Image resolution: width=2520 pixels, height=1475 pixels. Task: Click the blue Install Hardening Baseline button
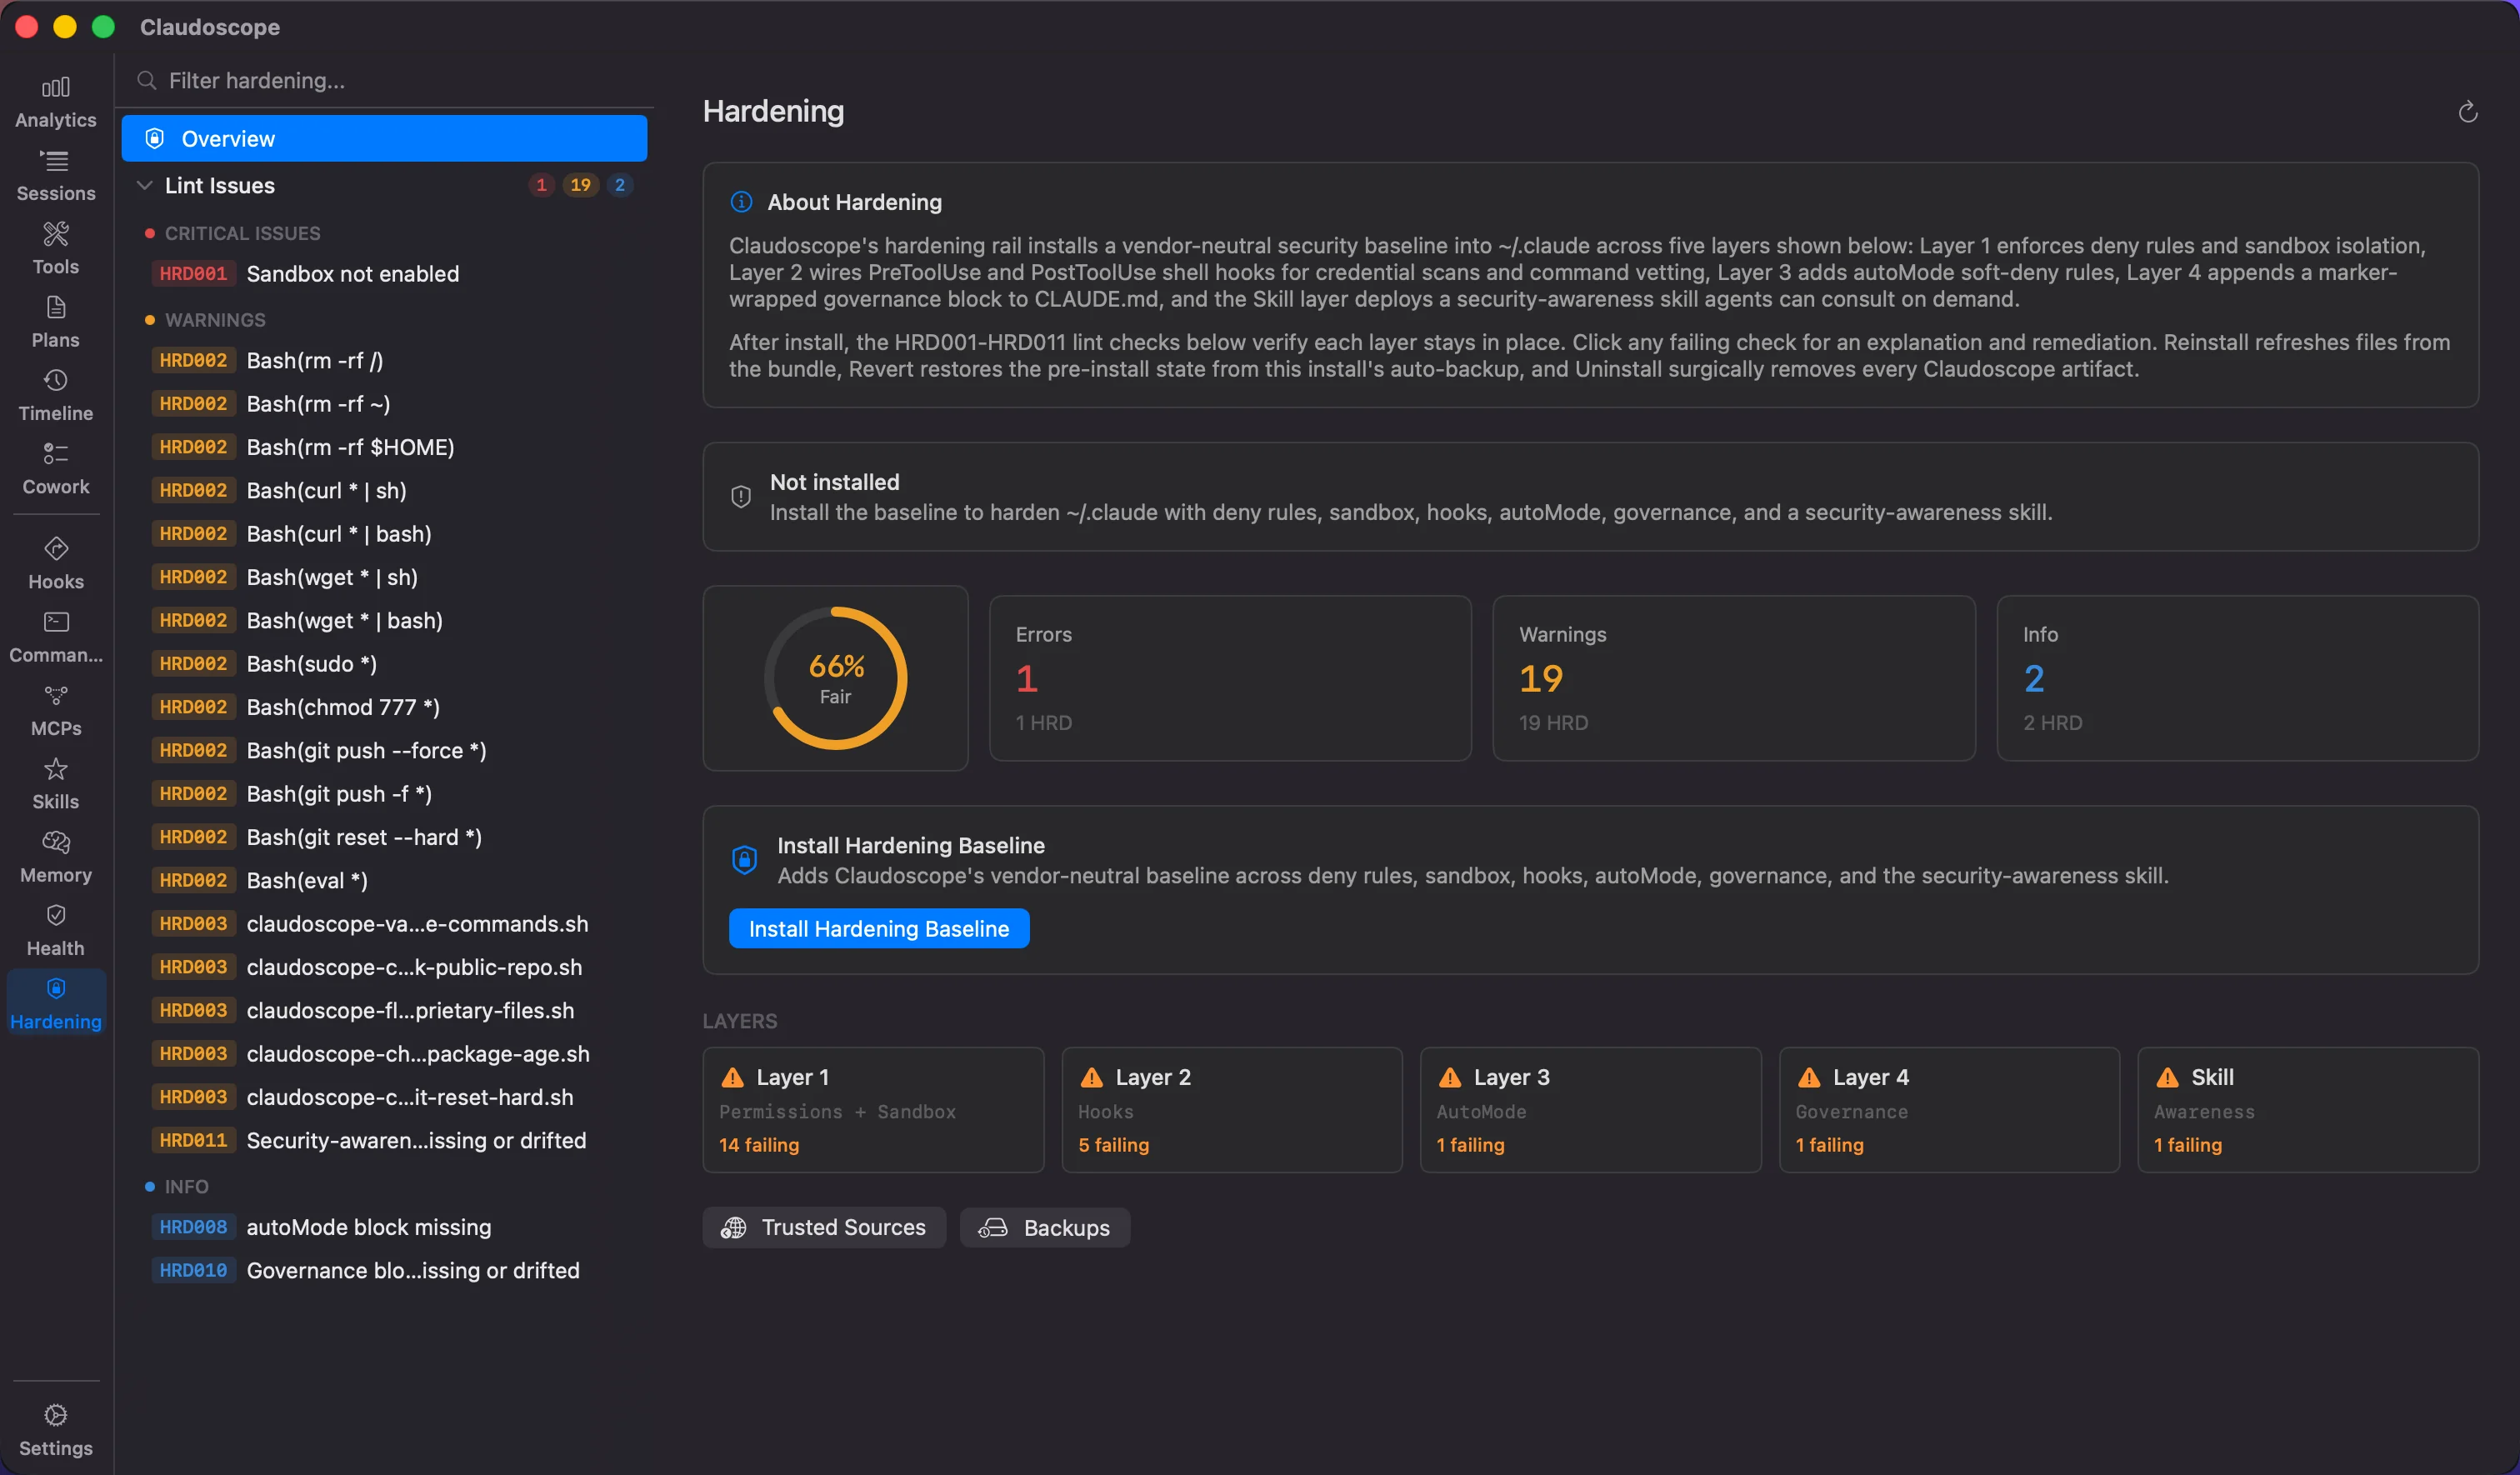click(x=879, y=928)
